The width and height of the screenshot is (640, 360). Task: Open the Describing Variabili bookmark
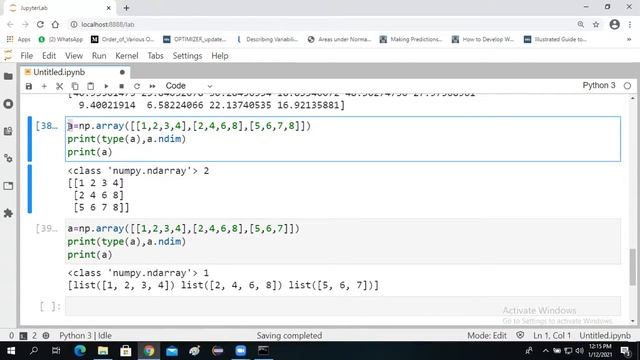pos(267,40)
